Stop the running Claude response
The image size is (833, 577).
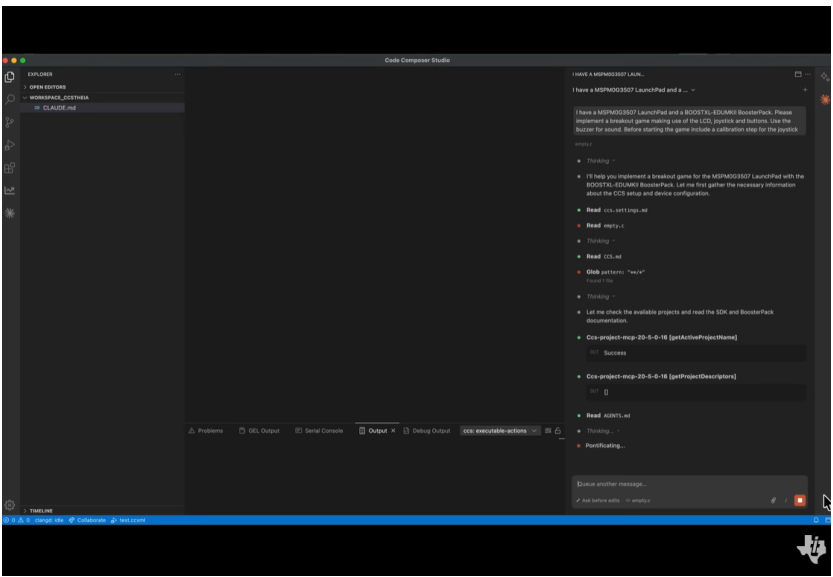tap(800, 500)
